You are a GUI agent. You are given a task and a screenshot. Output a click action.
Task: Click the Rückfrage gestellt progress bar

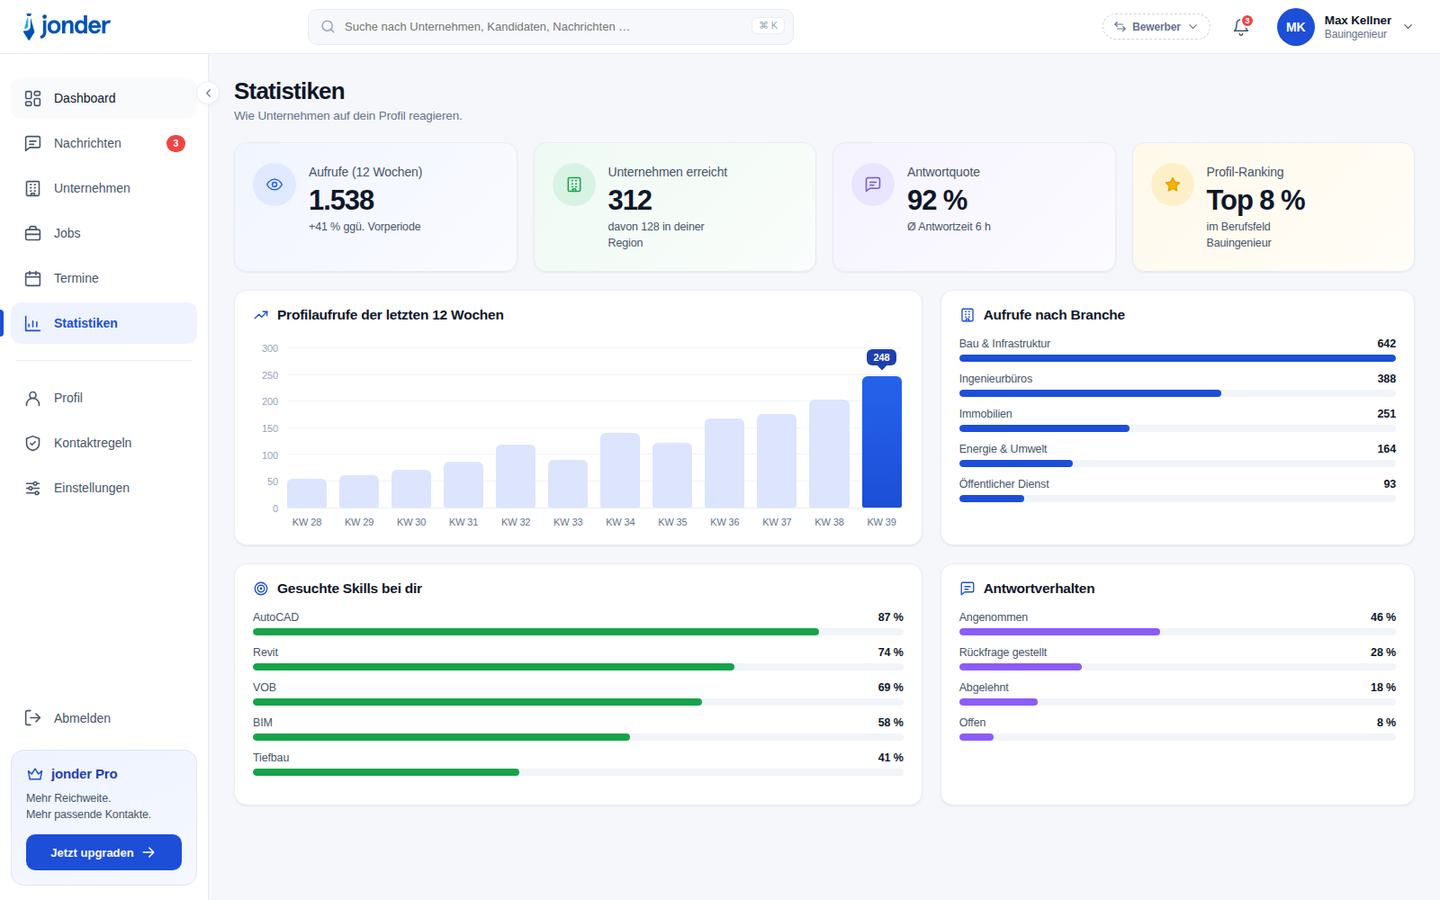tap(1177, 667)
